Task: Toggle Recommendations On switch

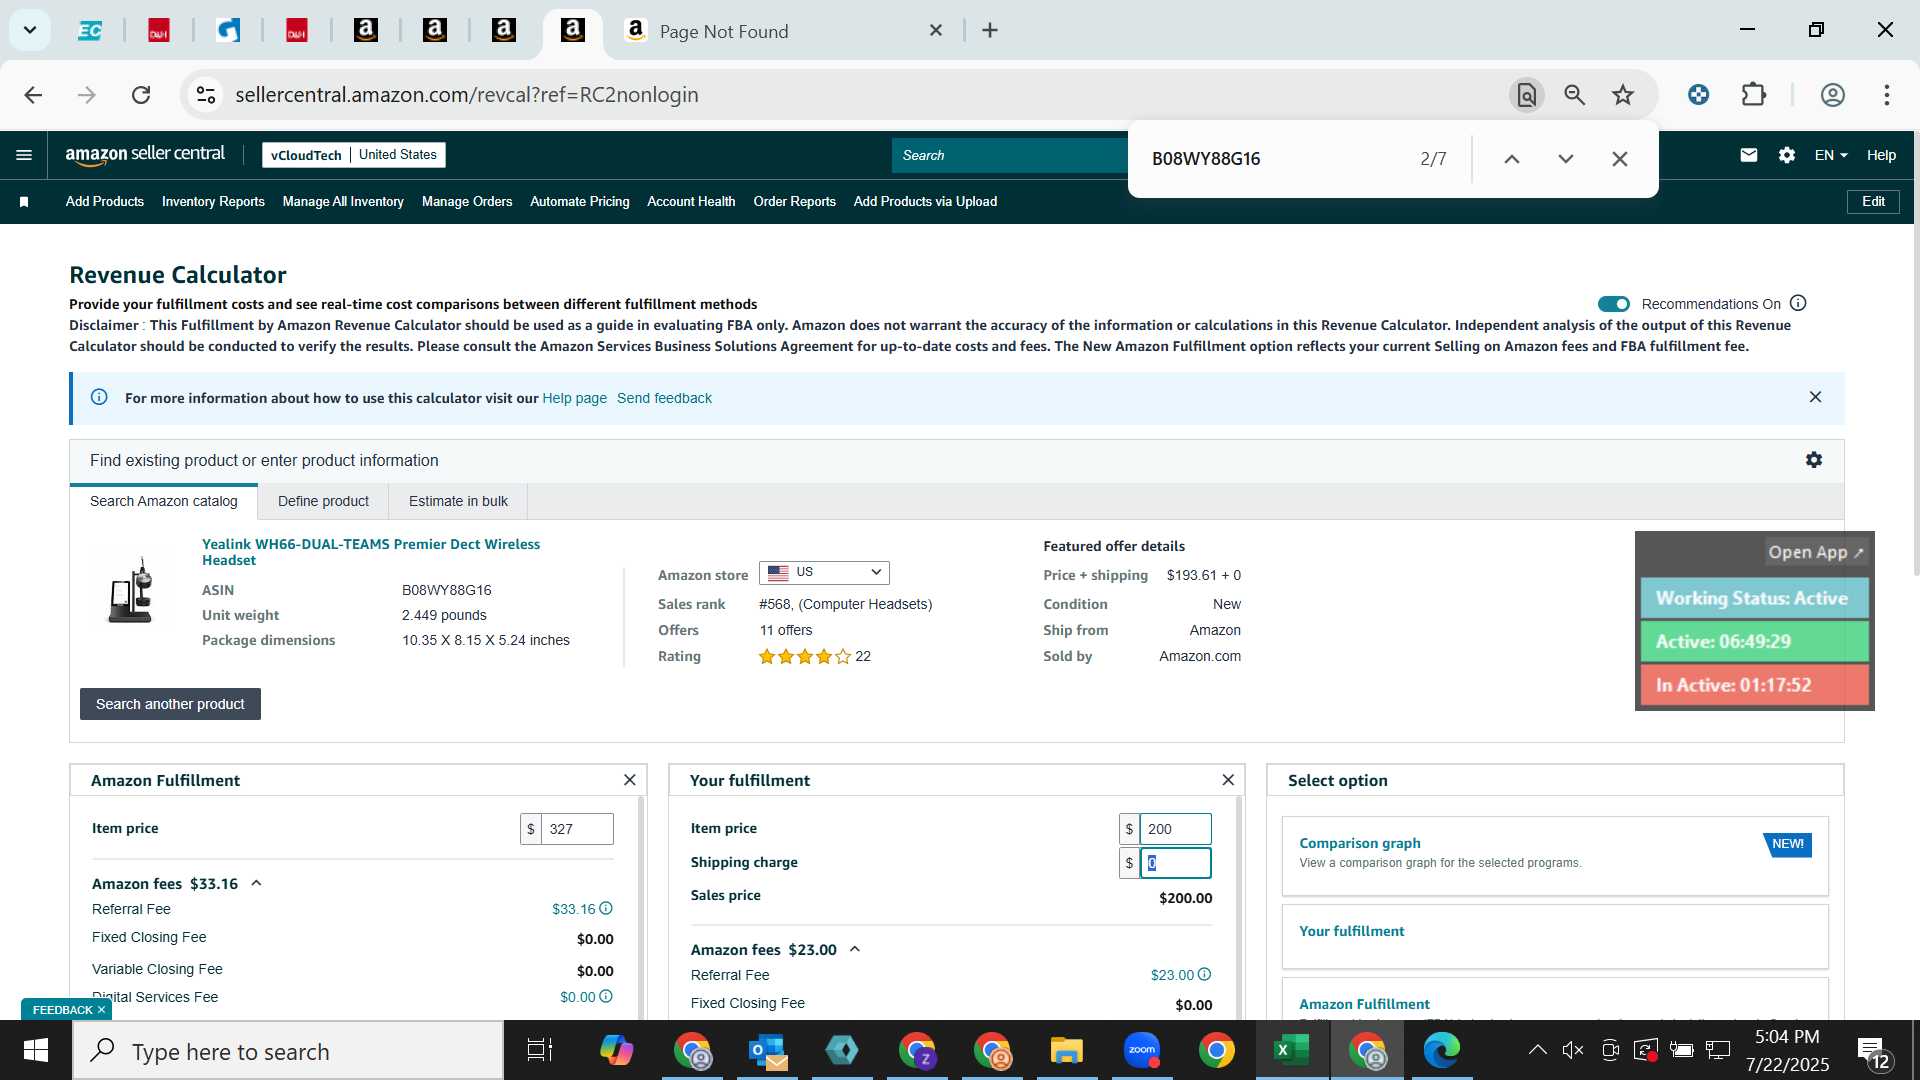Action: point(1613,304)
